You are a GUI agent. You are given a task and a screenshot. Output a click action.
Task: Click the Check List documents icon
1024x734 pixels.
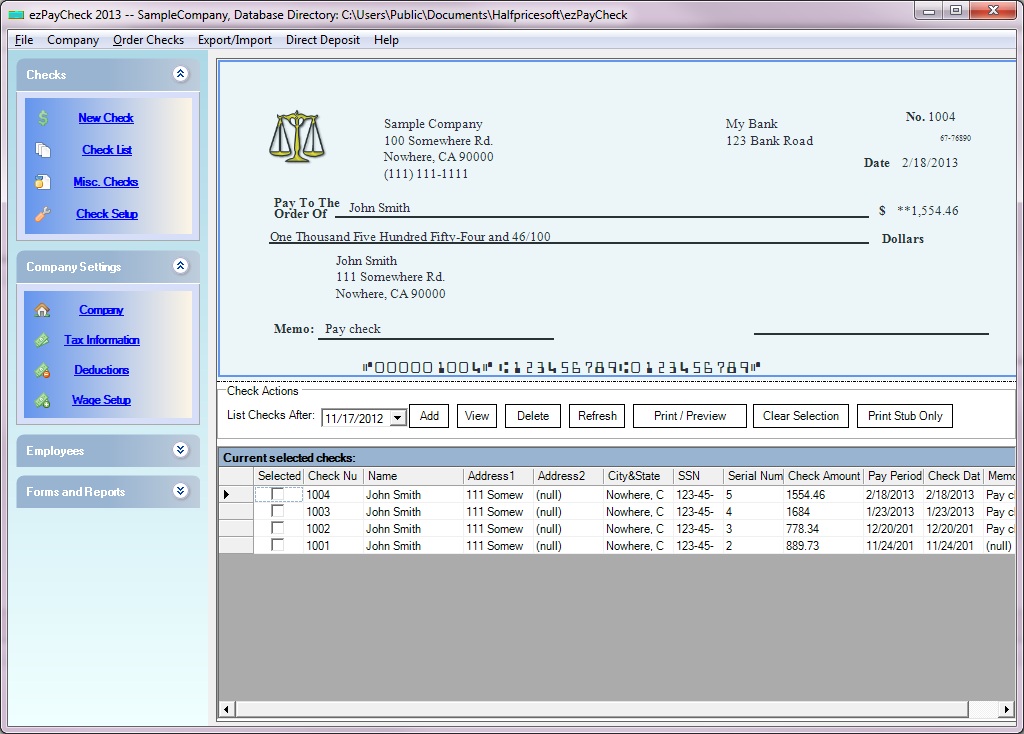pyautogui.click(x=43, y=150)
